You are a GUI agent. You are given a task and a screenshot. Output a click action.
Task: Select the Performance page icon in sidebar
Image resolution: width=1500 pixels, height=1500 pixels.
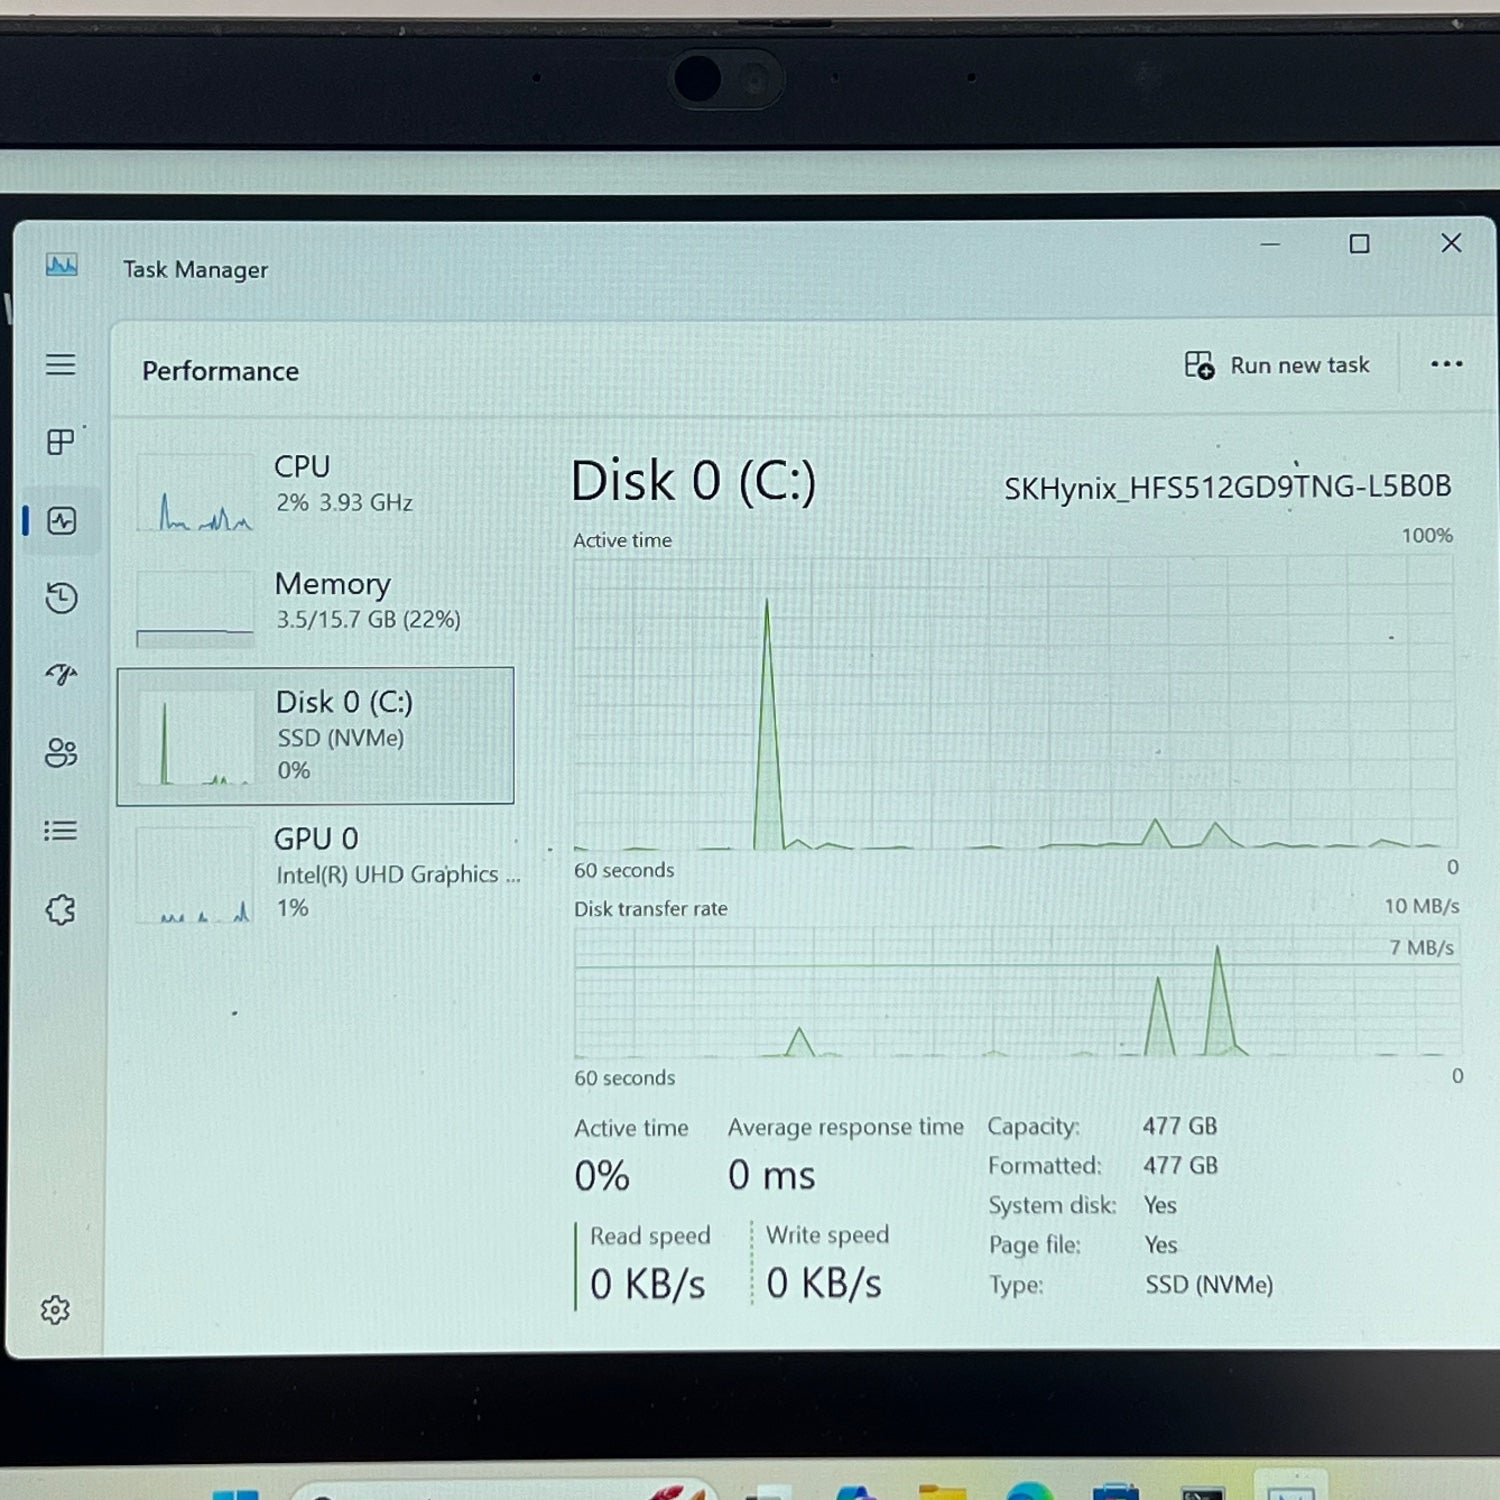click(x=62, y=521)
